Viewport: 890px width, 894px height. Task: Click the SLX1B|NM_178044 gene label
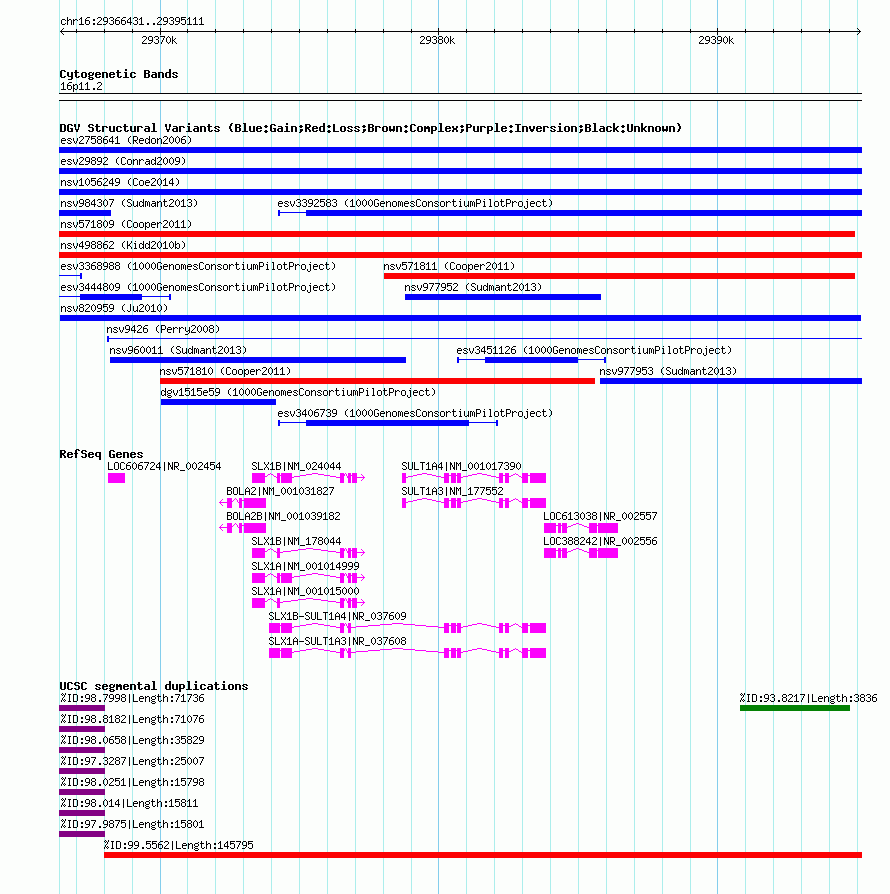[x=296, y=542]
